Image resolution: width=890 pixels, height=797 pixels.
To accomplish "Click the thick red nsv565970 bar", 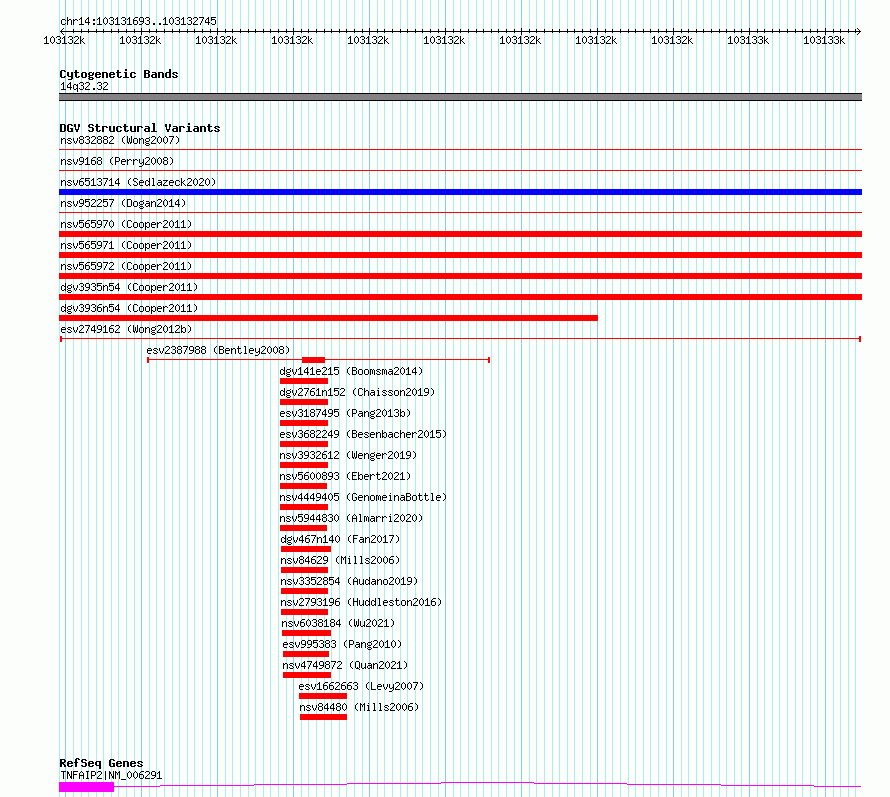I will tap(460, 234).
